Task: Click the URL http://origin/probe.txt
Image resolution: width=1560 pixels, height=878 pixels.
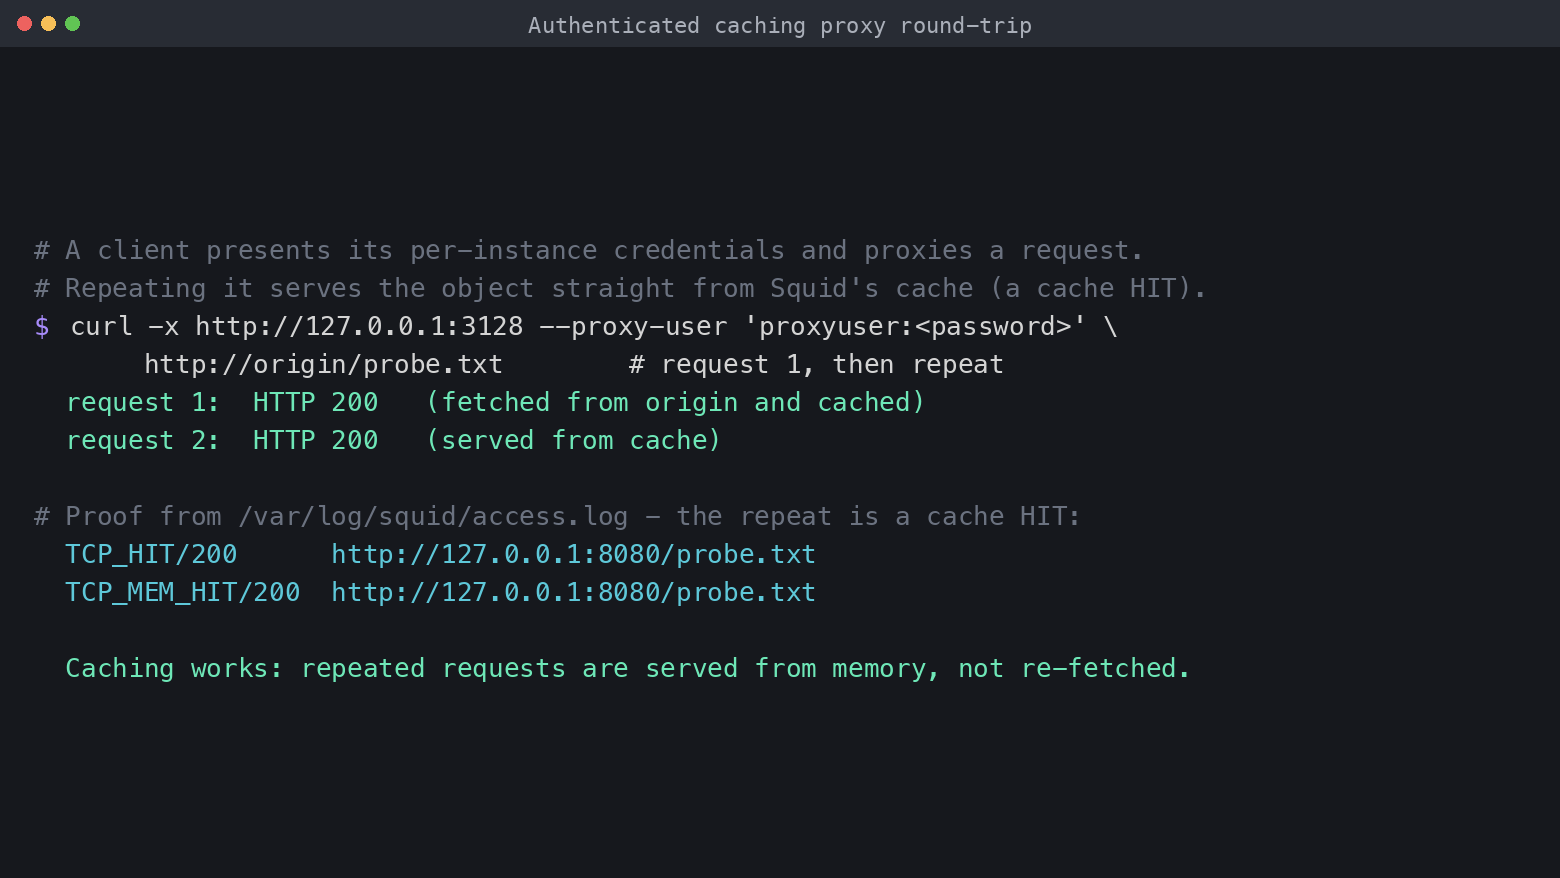Action: (323, 364)
